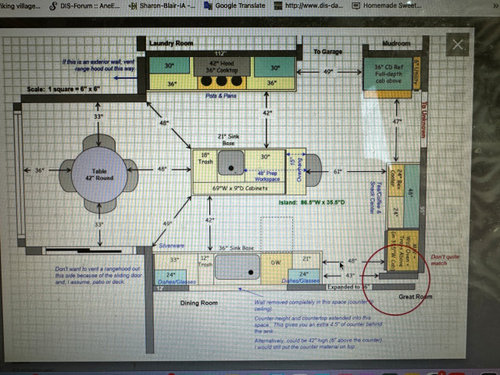This screenshot has height=375, width=500.
Task: Click the 36" sink base on bottom counter
Action: (237, 267)
